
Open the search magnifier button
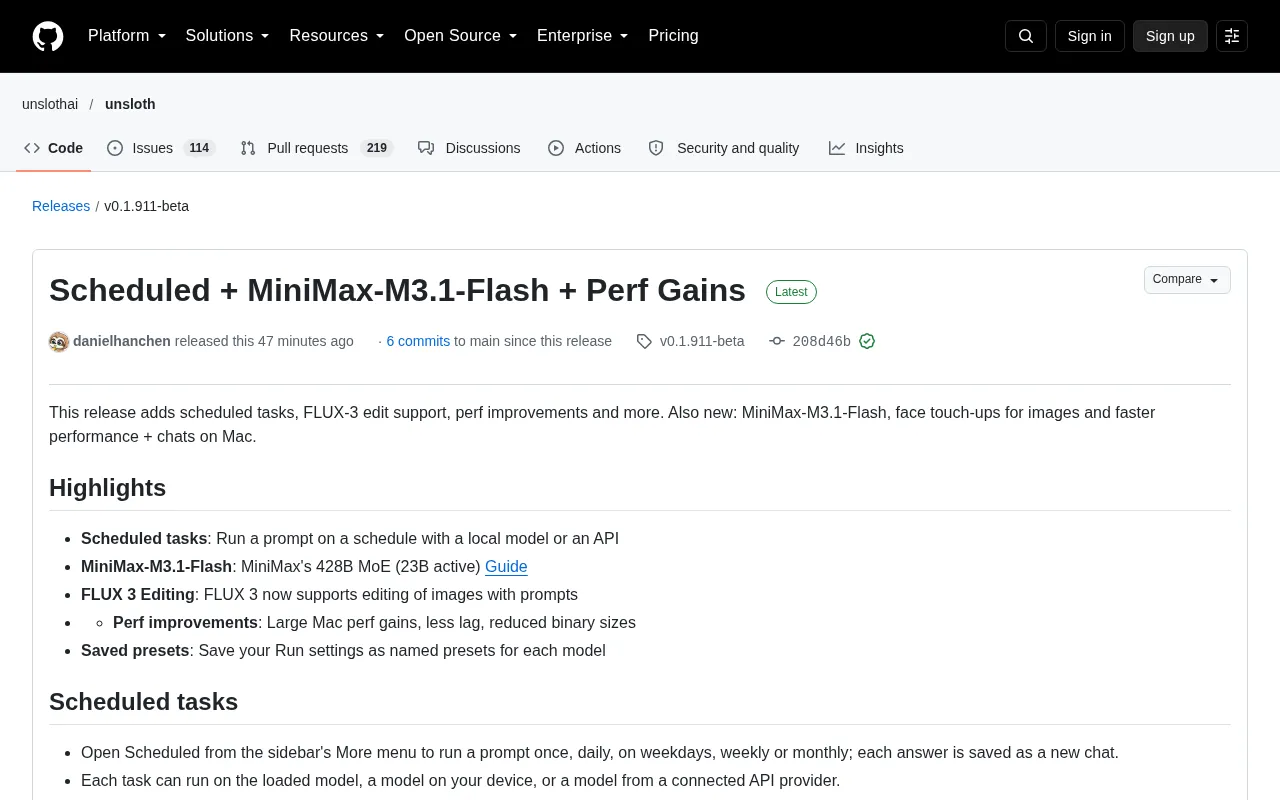coord(1026,36)
